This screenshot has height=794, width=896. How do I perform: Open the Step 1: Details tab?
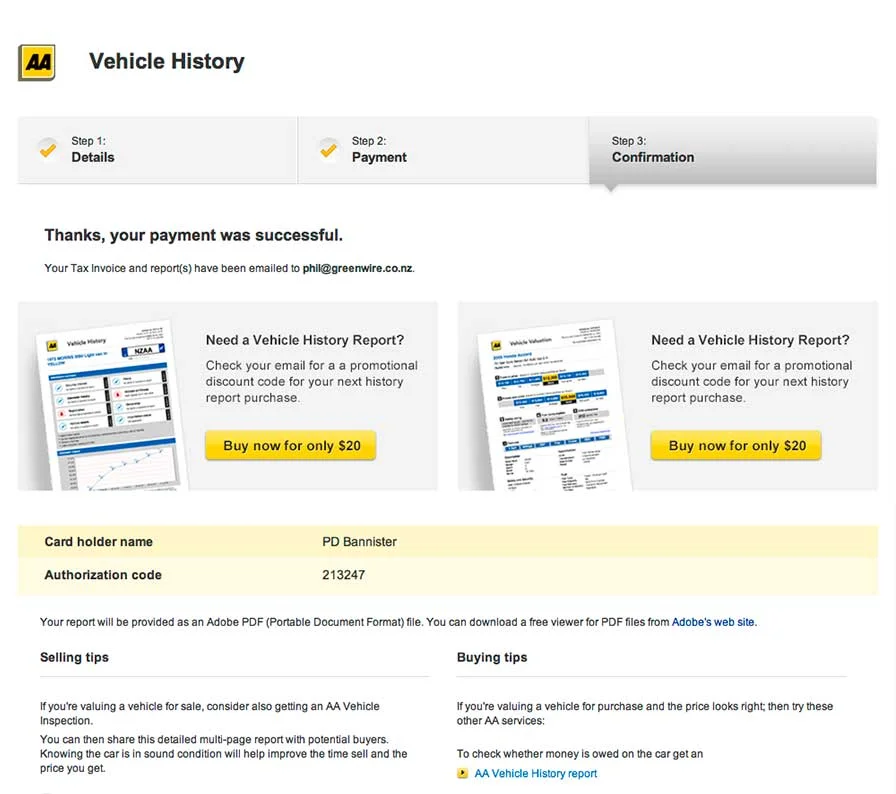pyautogui.click(x=158, y=150)
